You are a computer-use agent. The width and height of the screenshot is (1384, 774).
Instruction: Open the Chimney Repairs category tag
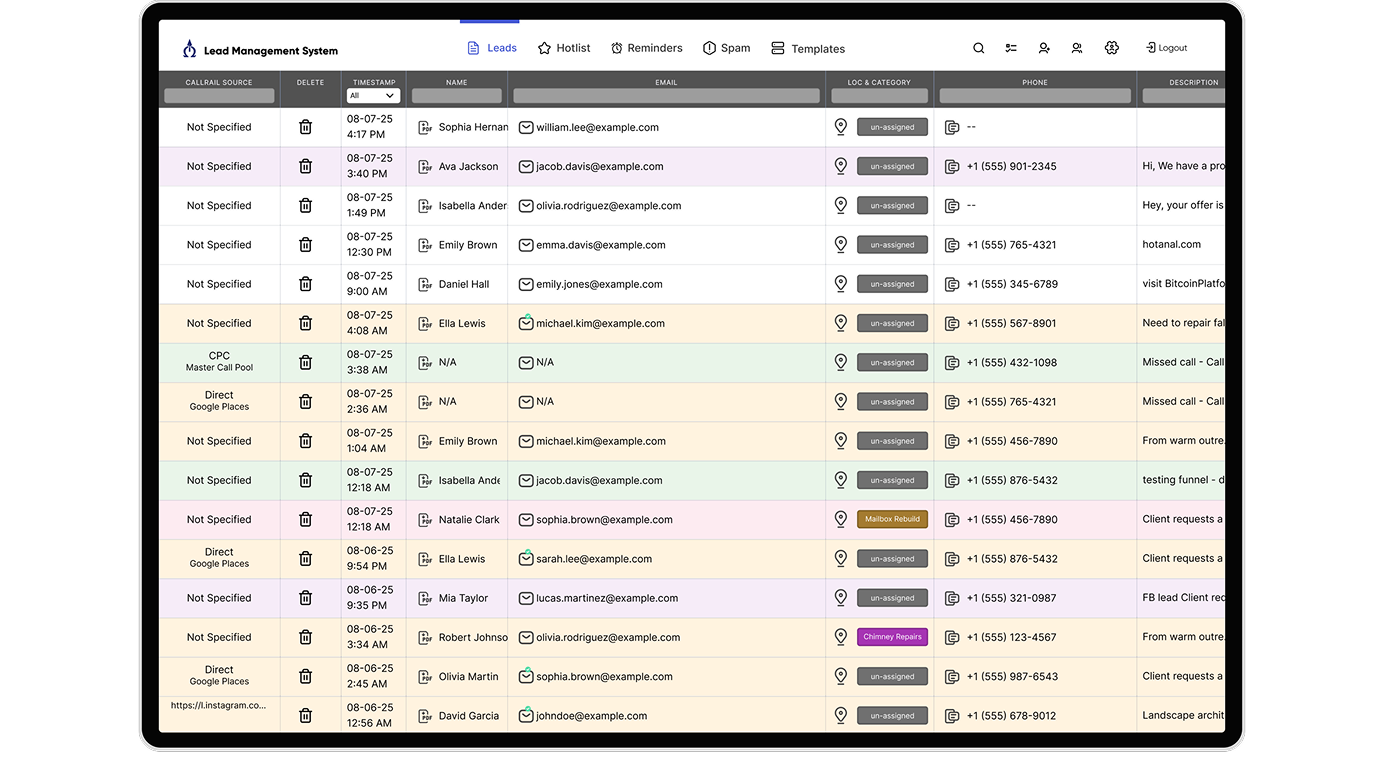click(x=892, y=637)
